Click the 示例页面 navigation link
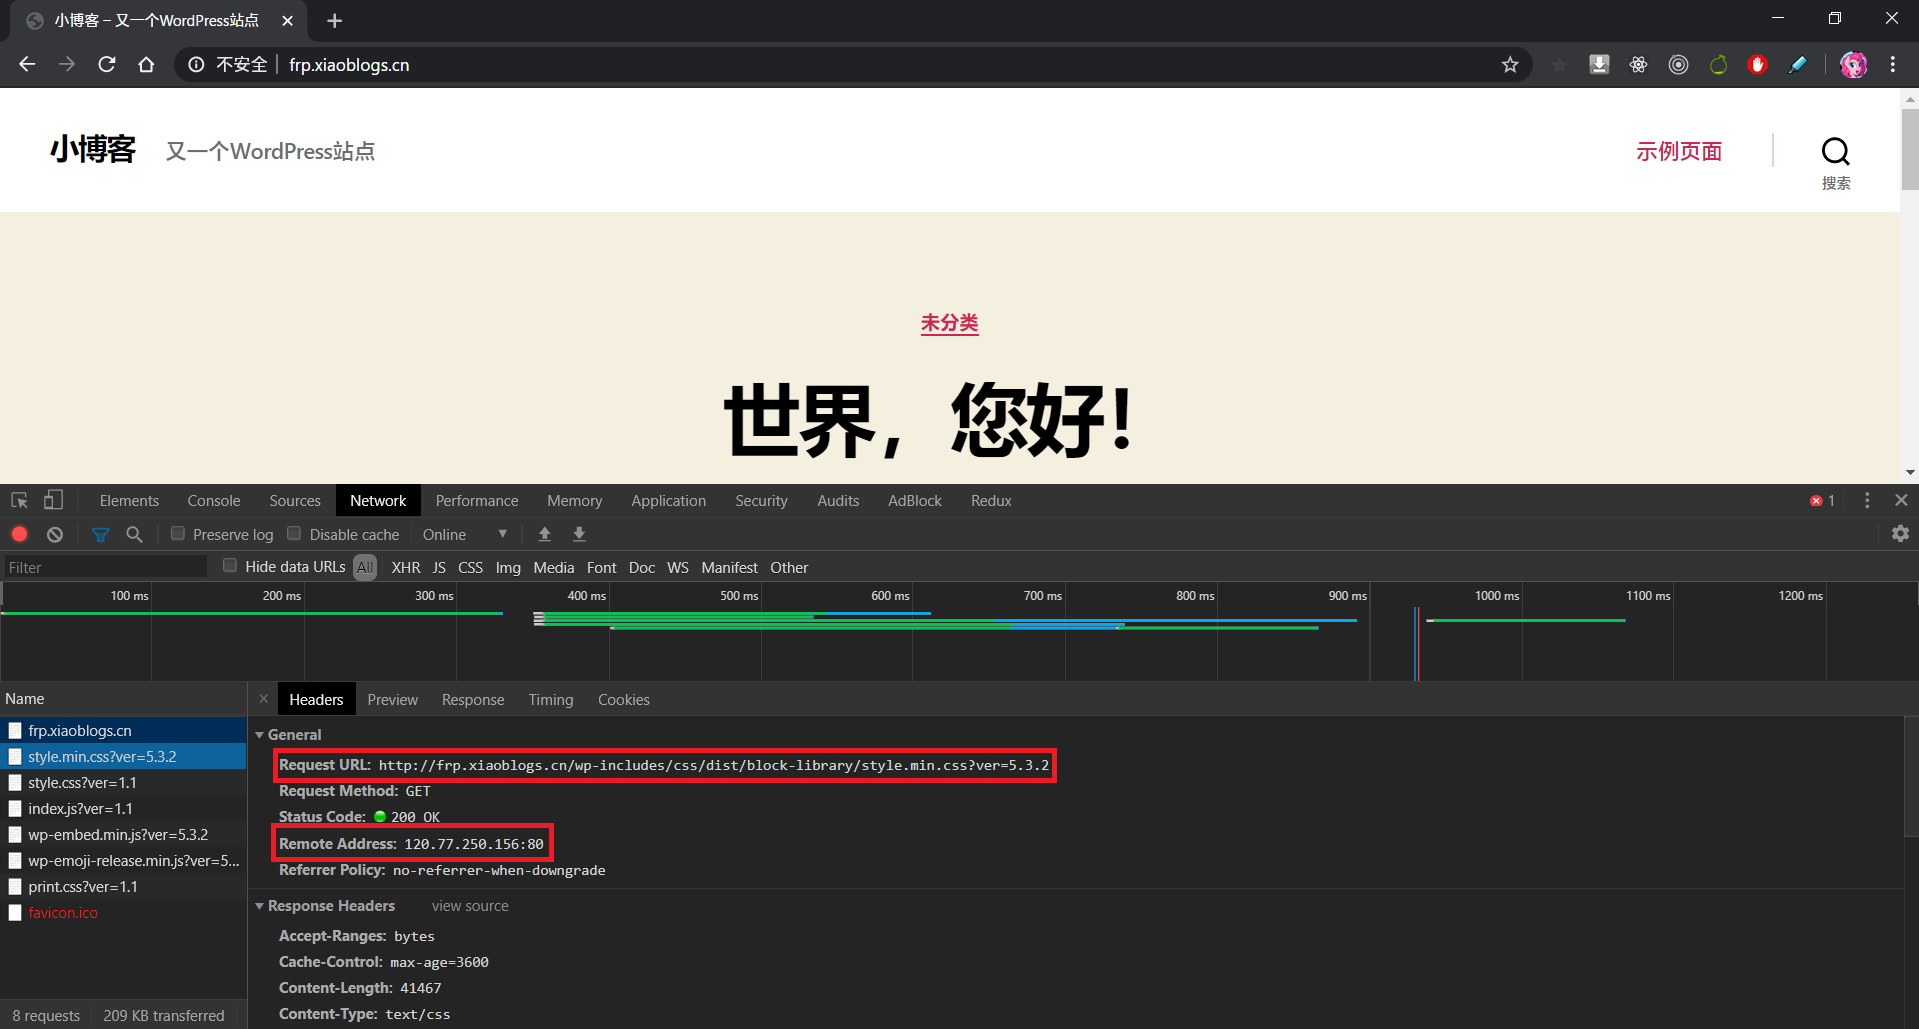 click(x=1679, y=151)
